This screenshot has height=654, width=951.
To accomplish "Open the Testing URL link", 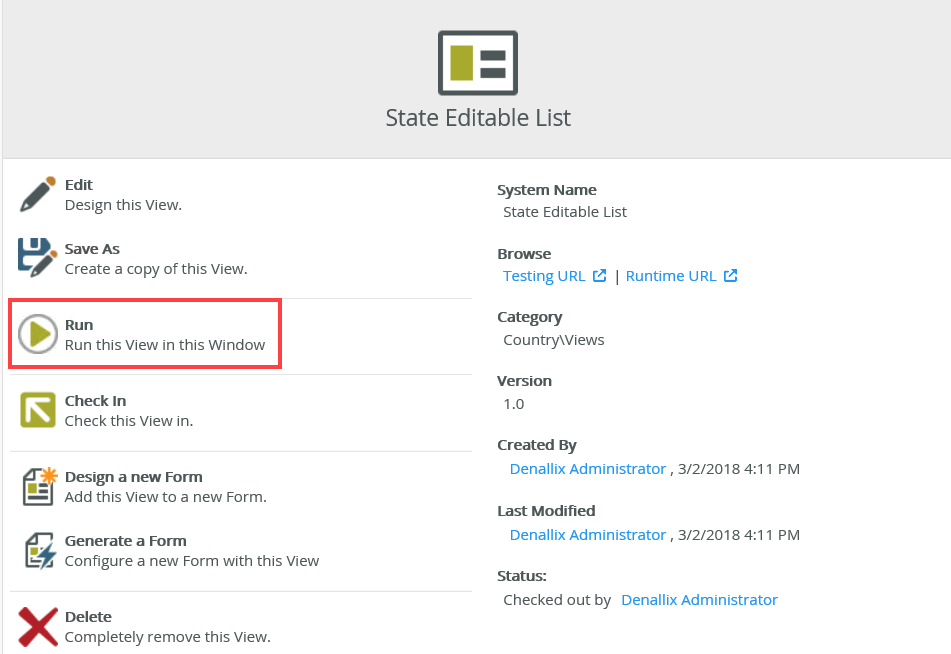I will coord(544,276).
